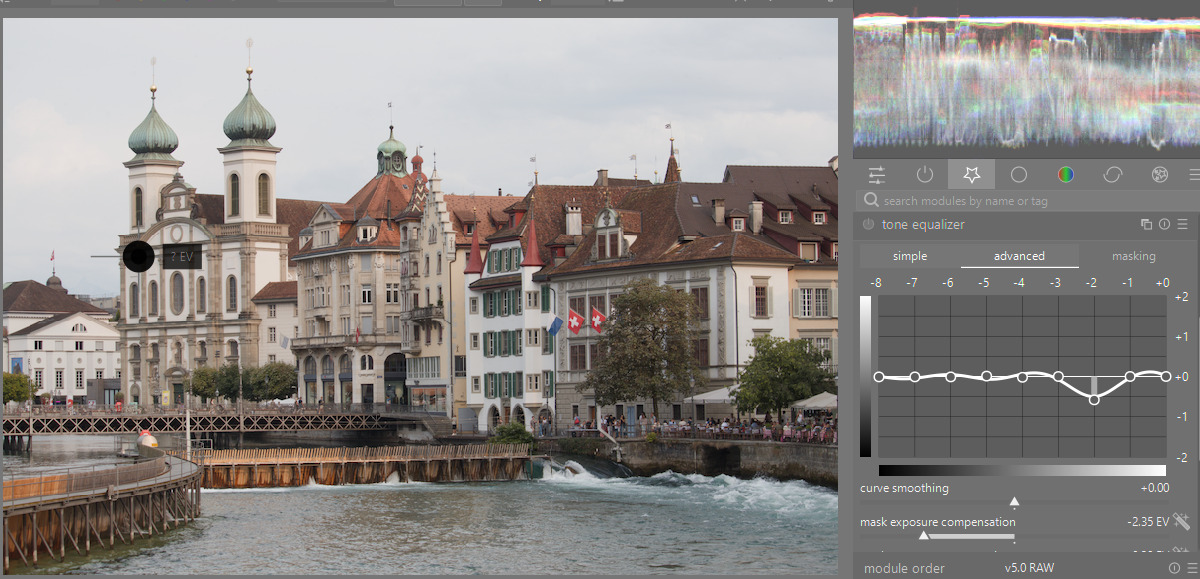The image size is (1200, 579).
Task: Open the quick access panel sliders icon
Action: [877, 175]
